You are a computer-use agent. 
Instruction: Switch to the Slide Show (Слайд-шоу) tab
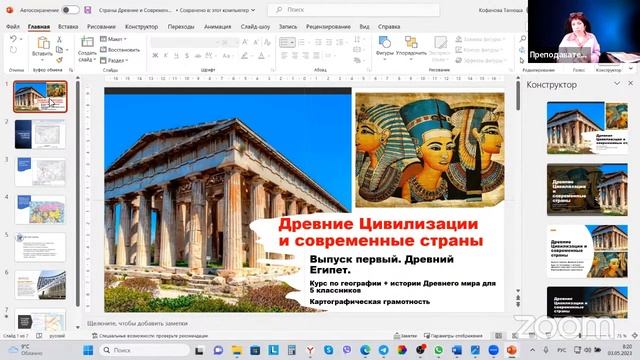click(x=255, y=27)
